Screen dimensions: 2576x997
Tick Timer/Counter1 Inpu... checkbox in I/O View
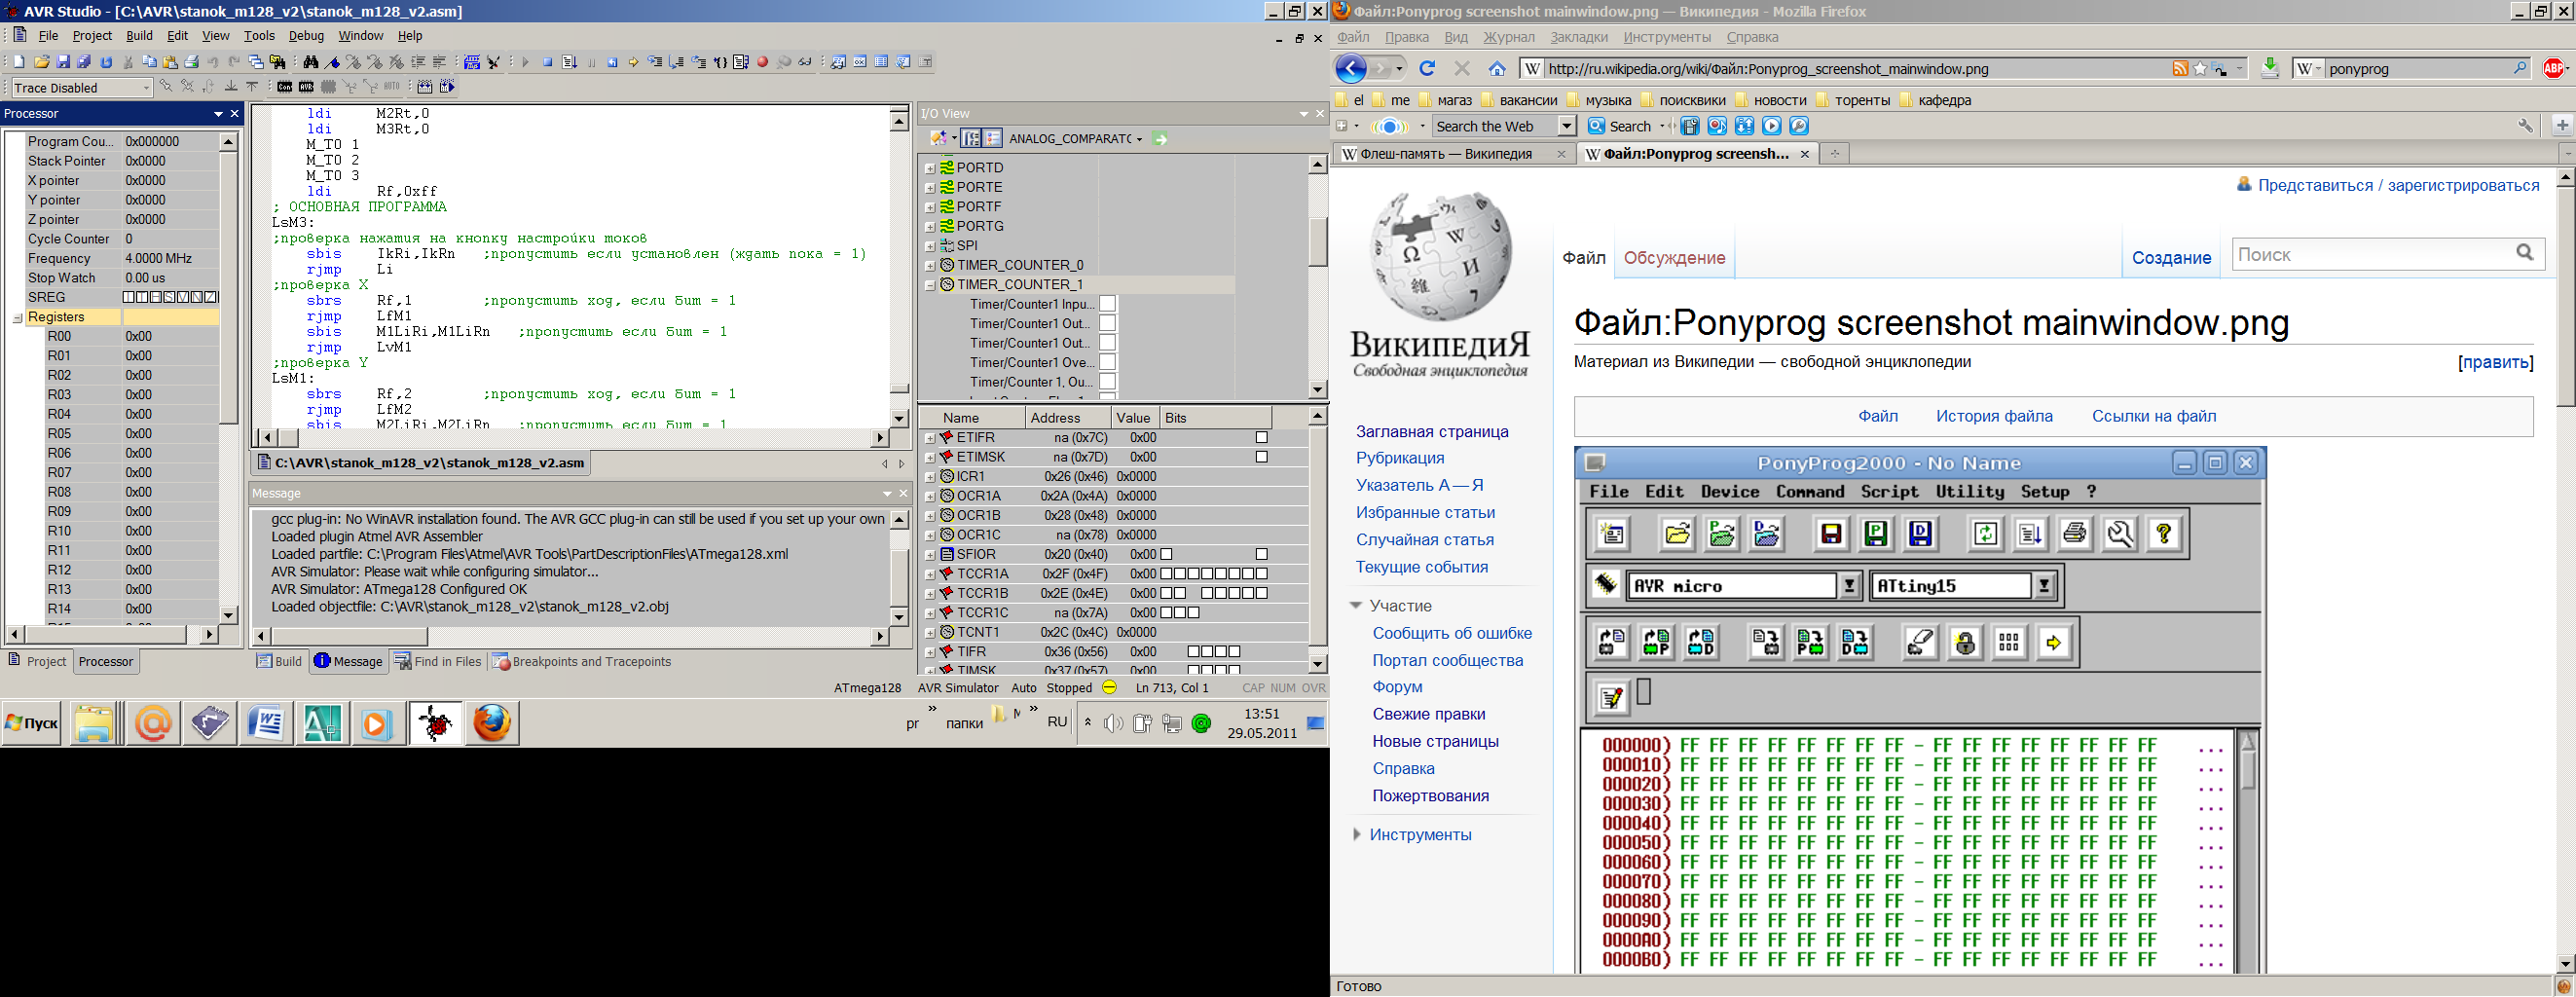pyautogui.click(x=1108, y=304)
